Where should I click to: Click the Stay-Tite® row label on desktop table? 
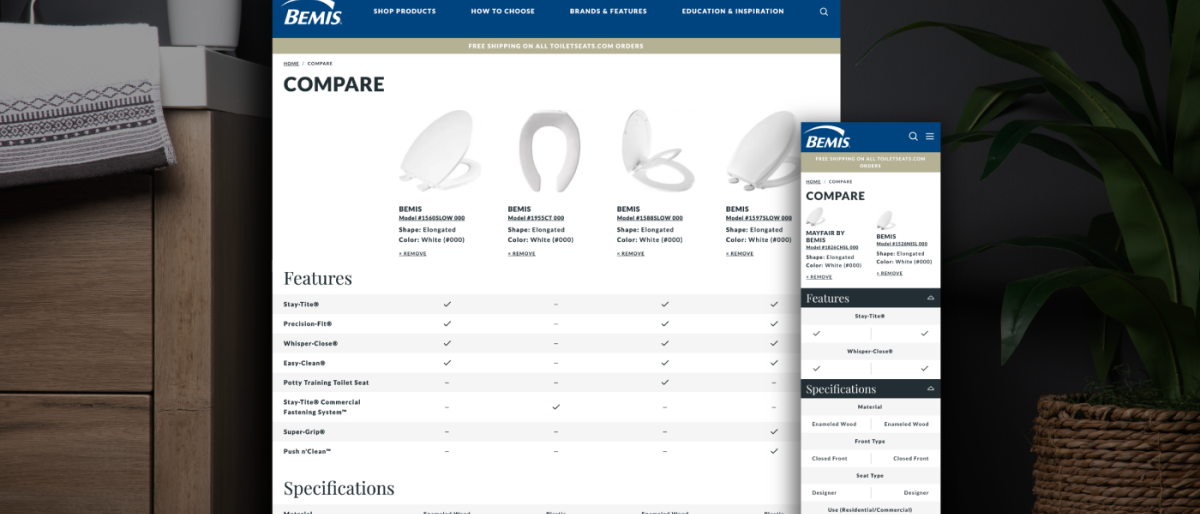tap(301, 303)
